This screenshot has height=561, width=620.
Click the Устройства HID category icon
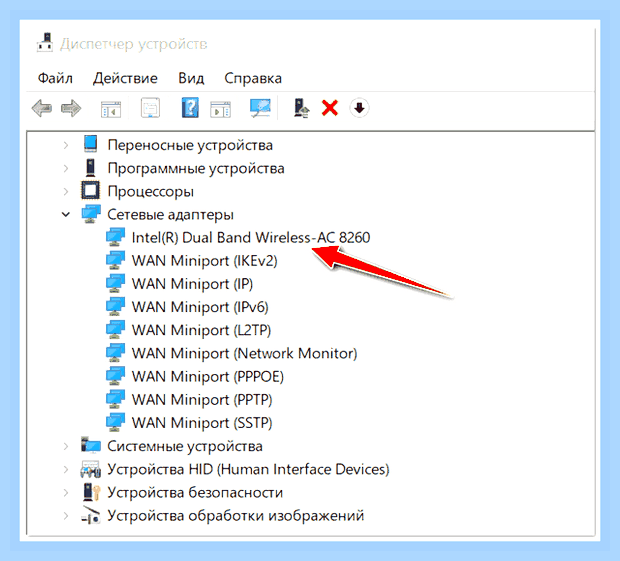point(91,469)
